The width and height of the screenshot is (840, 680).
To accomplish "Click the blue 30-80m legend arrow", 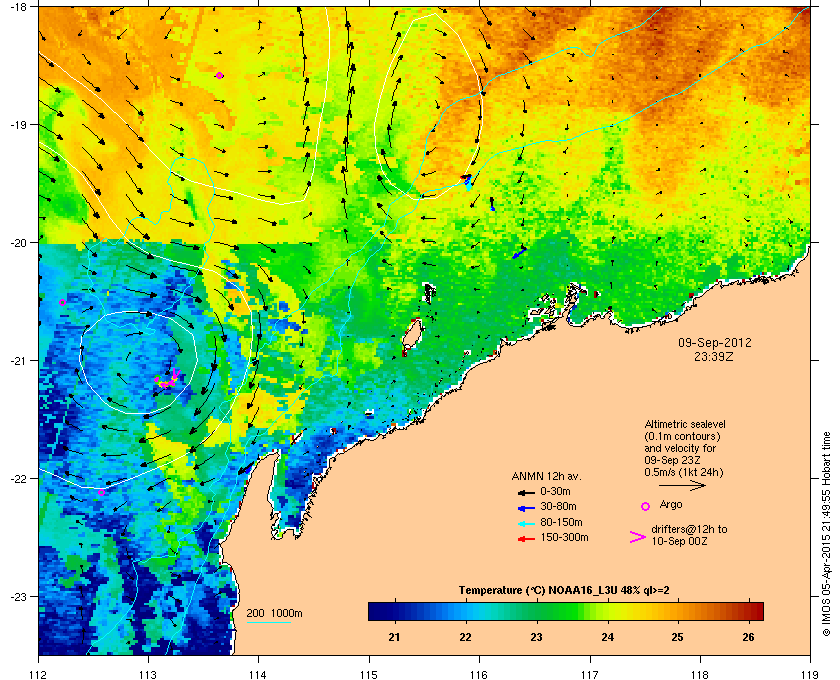I will click(x=526, y=508).
